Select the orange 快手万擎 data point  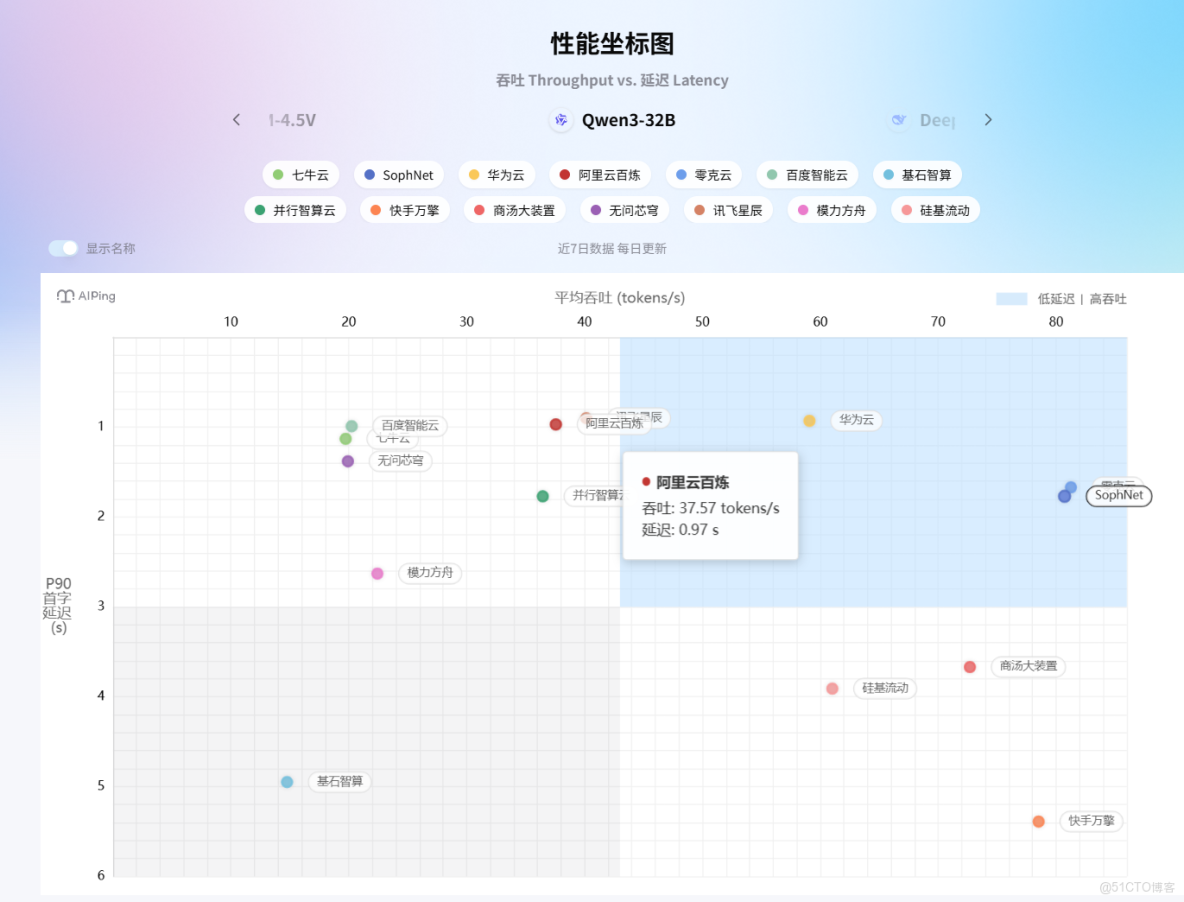1038,821
